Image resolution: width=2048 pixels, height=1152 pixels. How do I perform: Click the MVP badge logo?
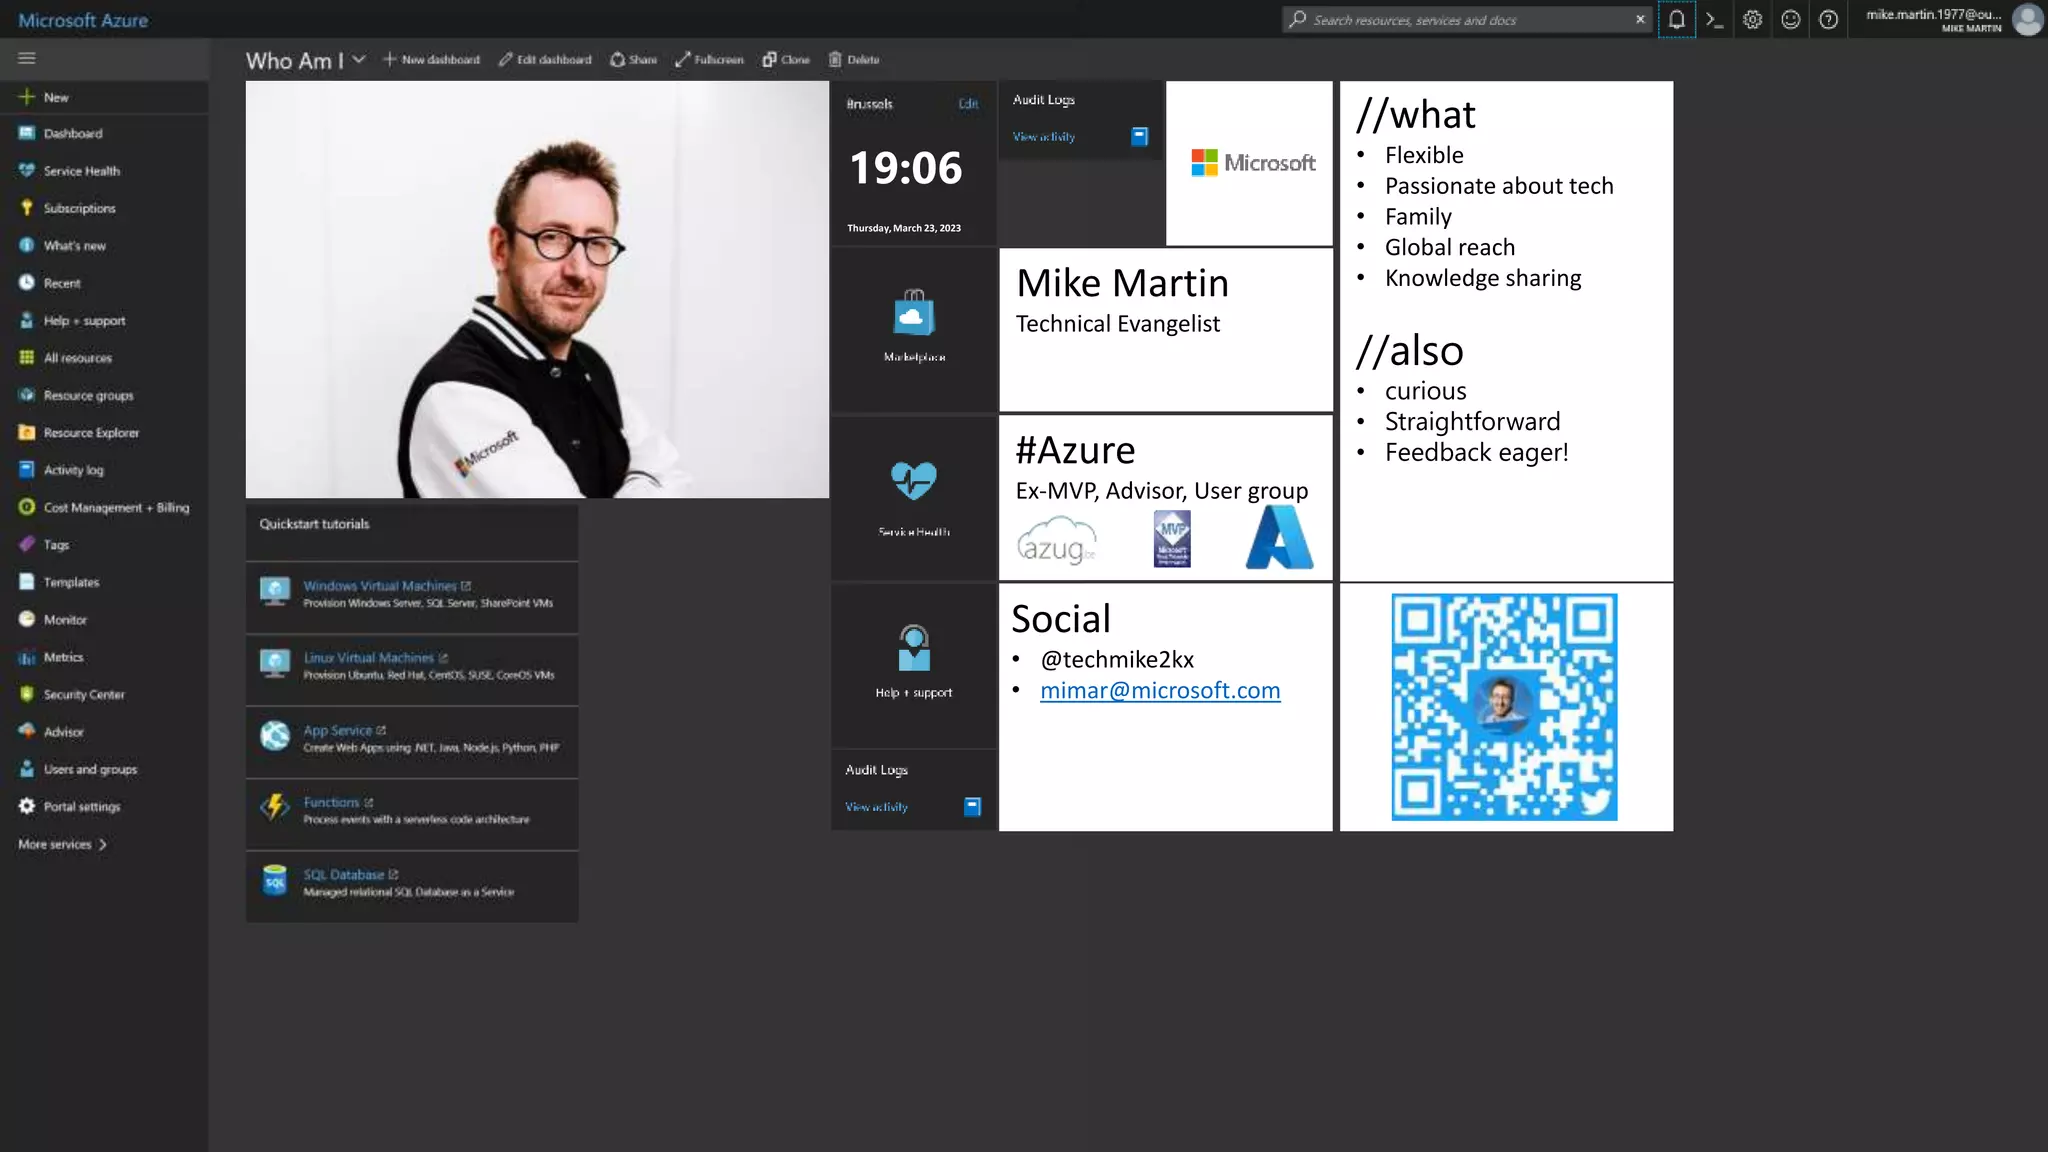pyautogui.click(x=1172, y=538)
